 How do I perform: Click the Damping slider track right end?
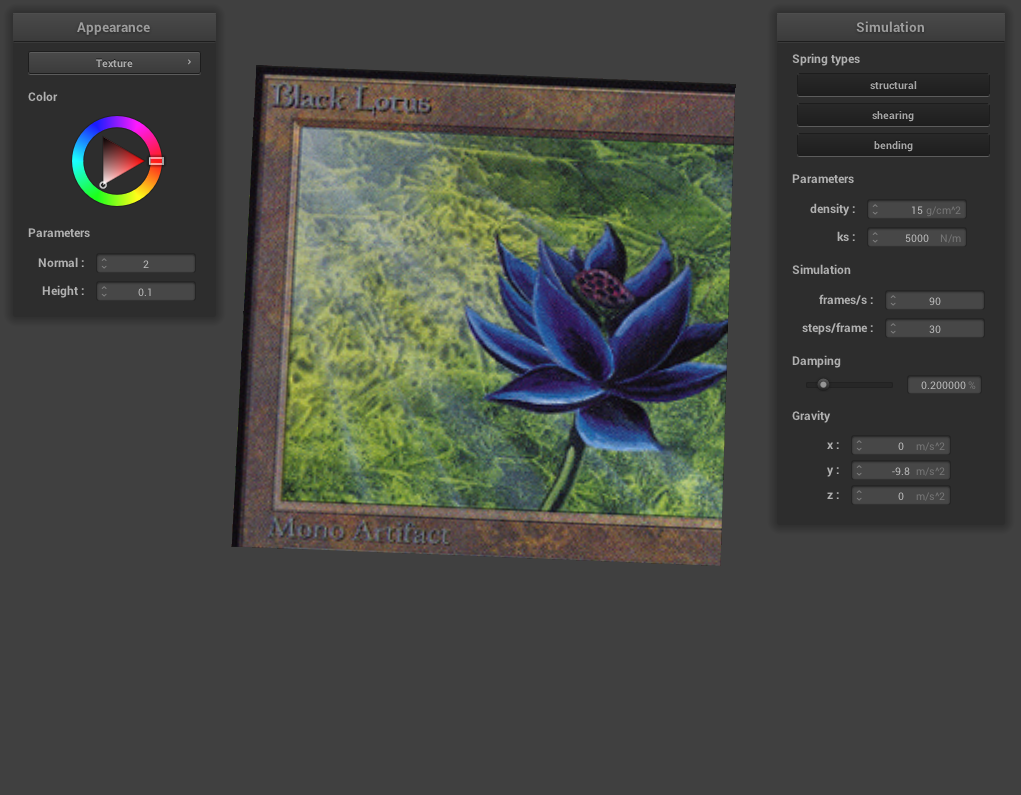889,385
